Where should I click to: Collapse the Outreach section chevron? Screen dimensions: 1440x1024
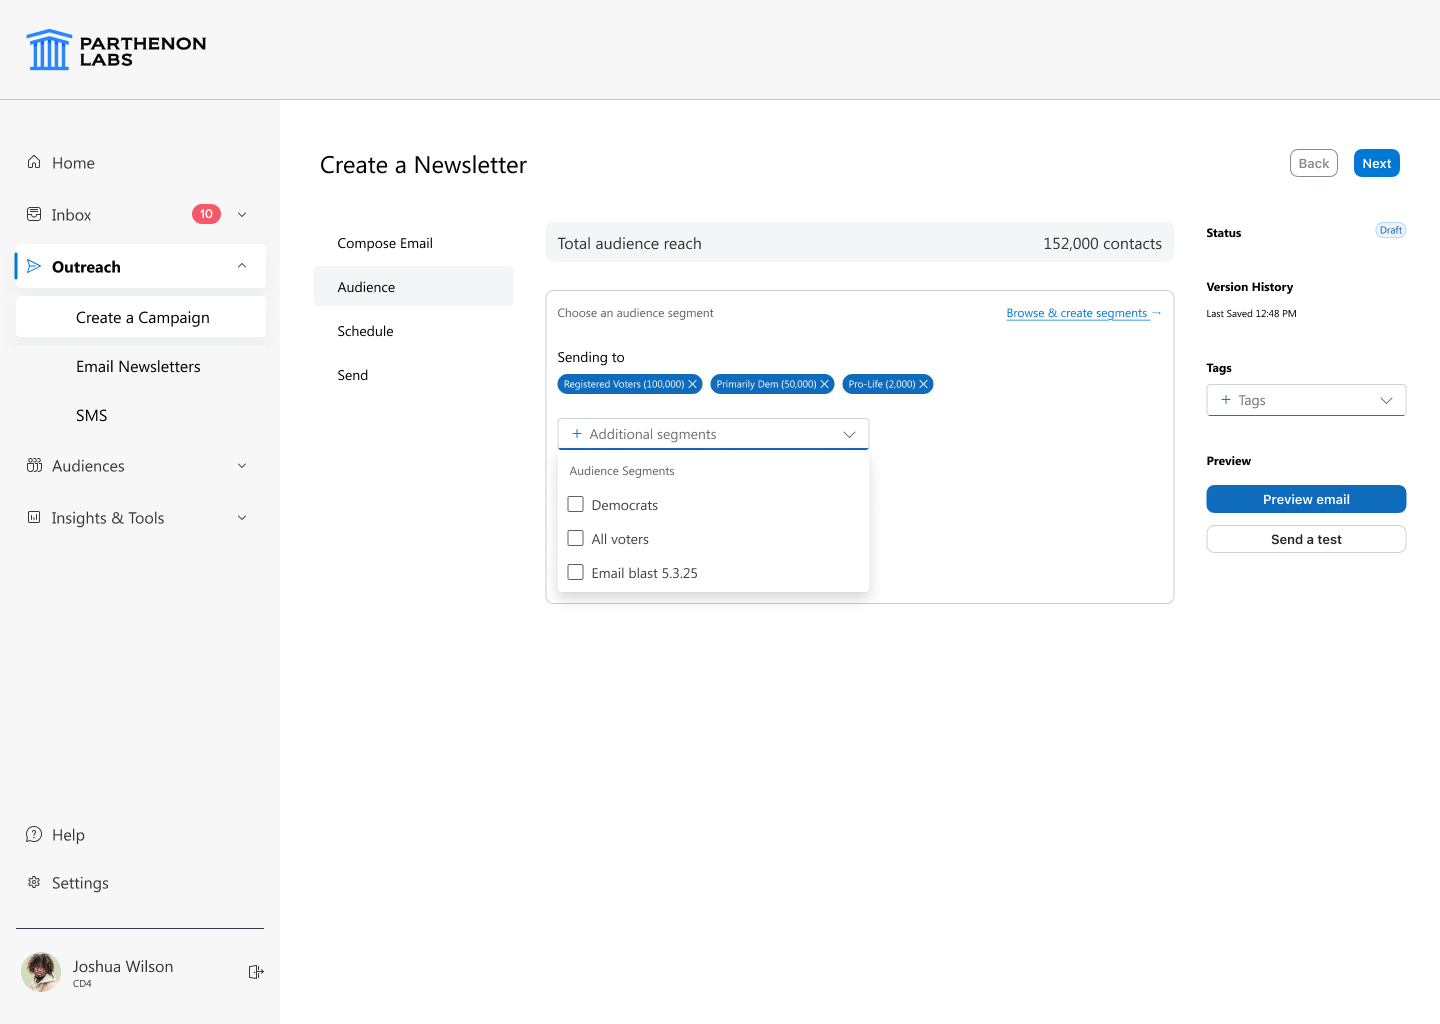click(x=242, y=266)
